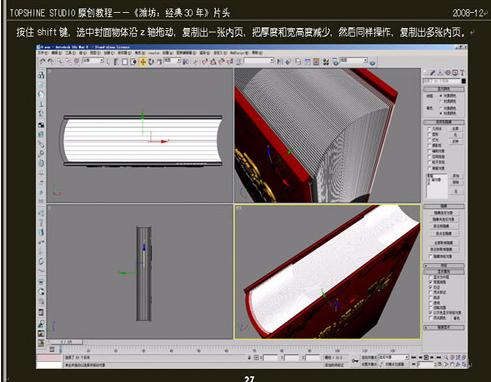Click the Mirror tool icon

tap(279, 62)
